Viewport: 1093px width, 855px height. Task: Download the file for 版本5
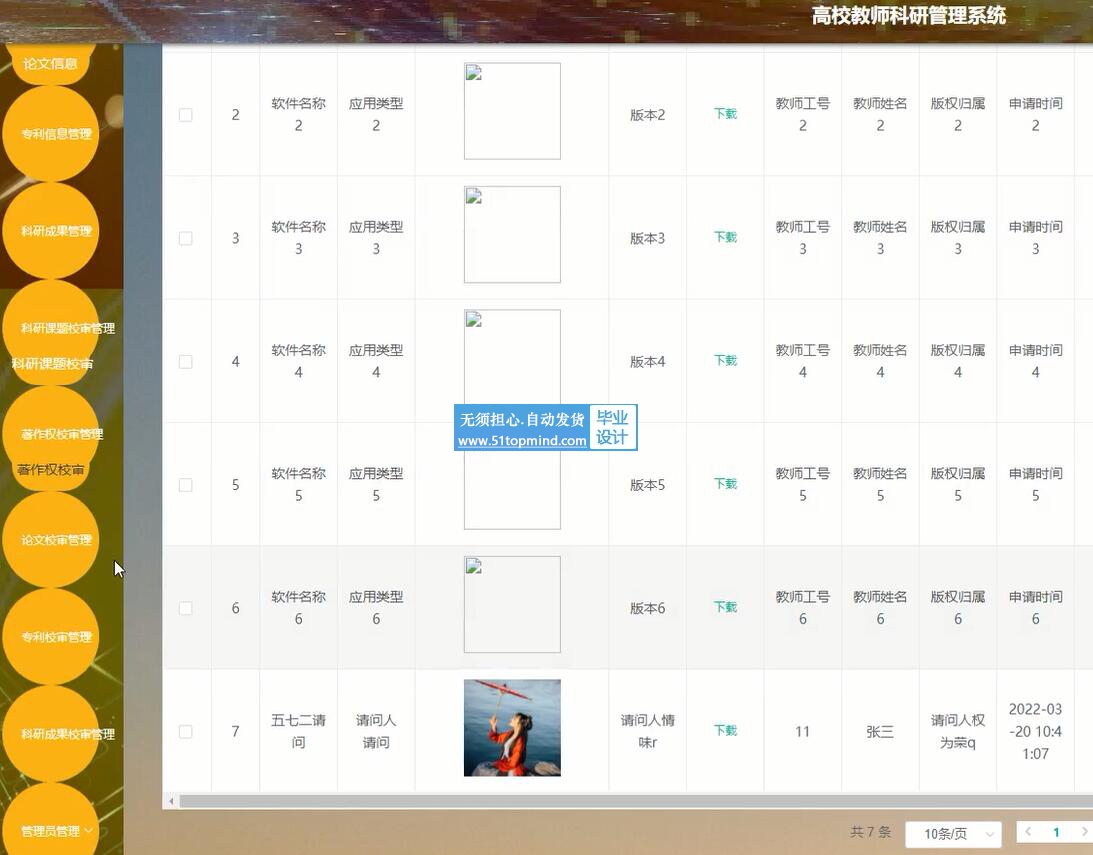click(x=725, y=484)
